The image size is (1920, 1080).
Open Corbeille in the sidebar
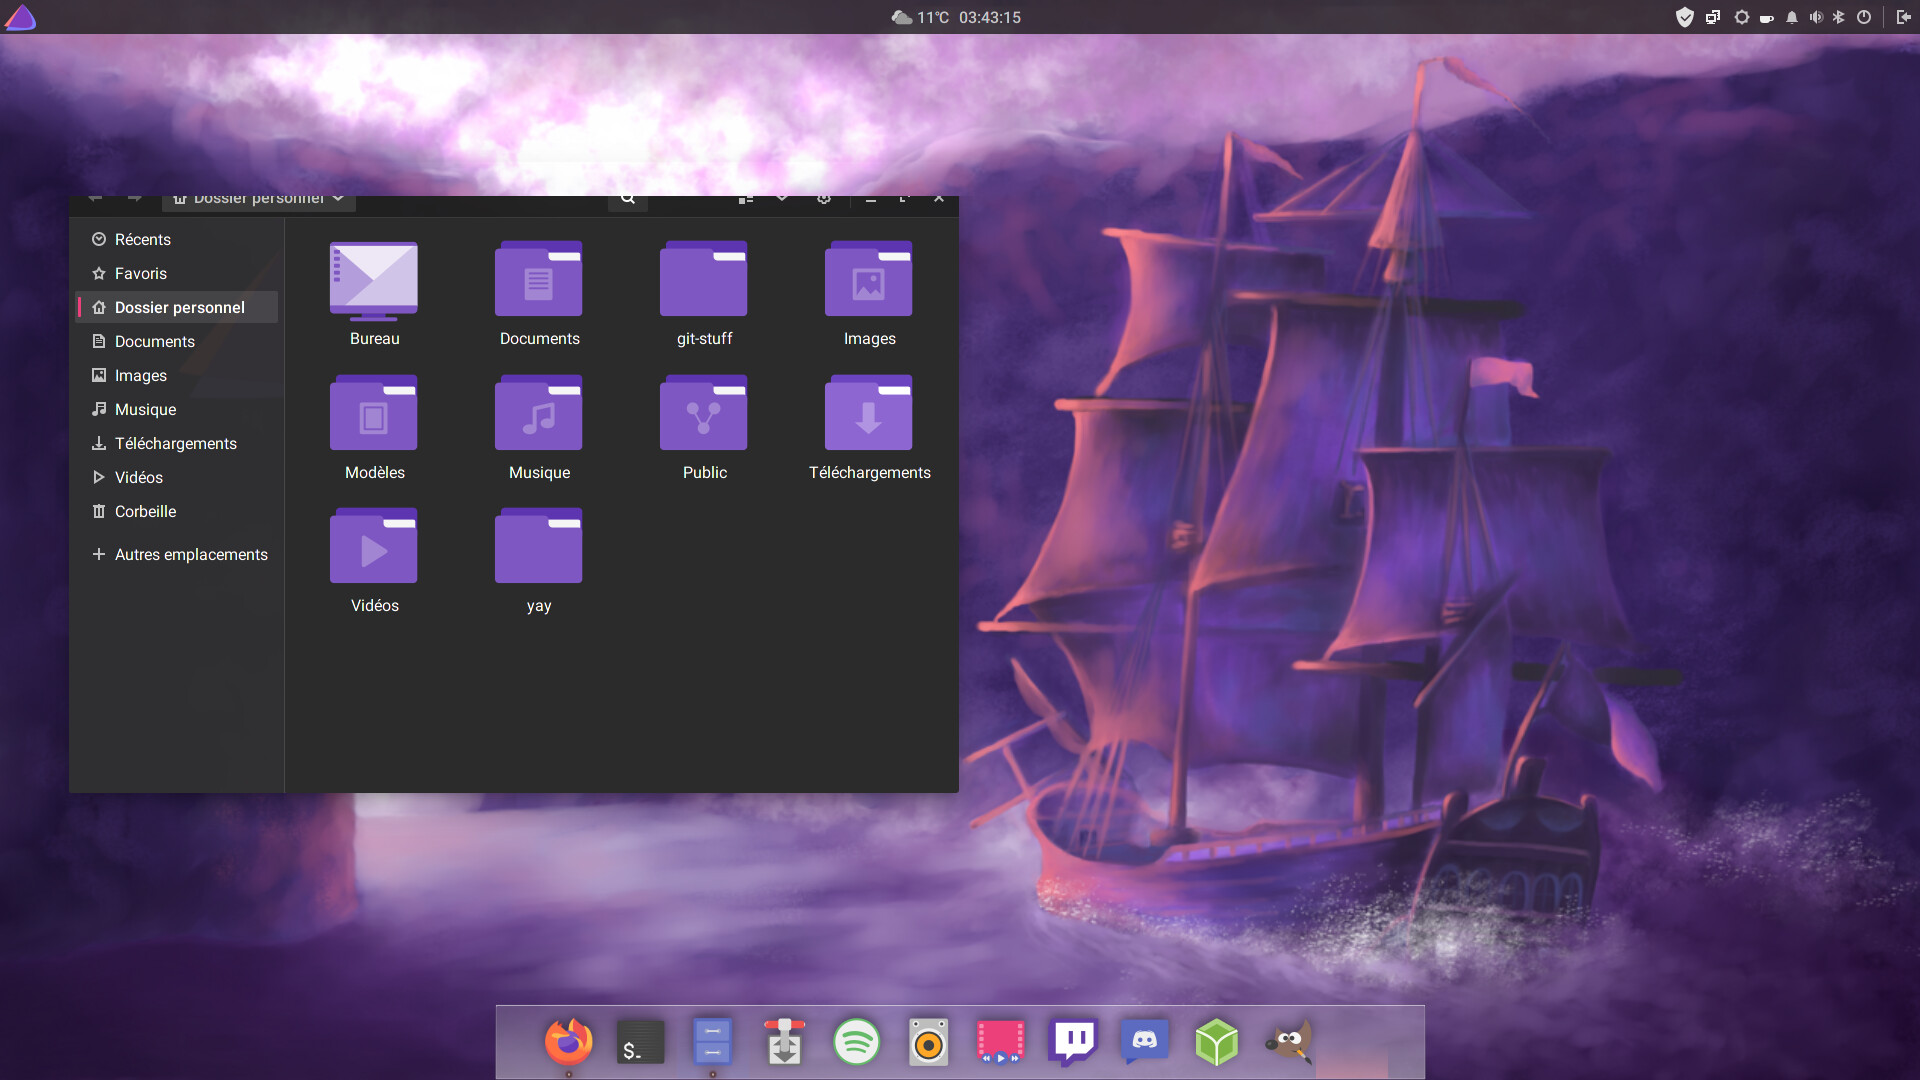[177, 511]
